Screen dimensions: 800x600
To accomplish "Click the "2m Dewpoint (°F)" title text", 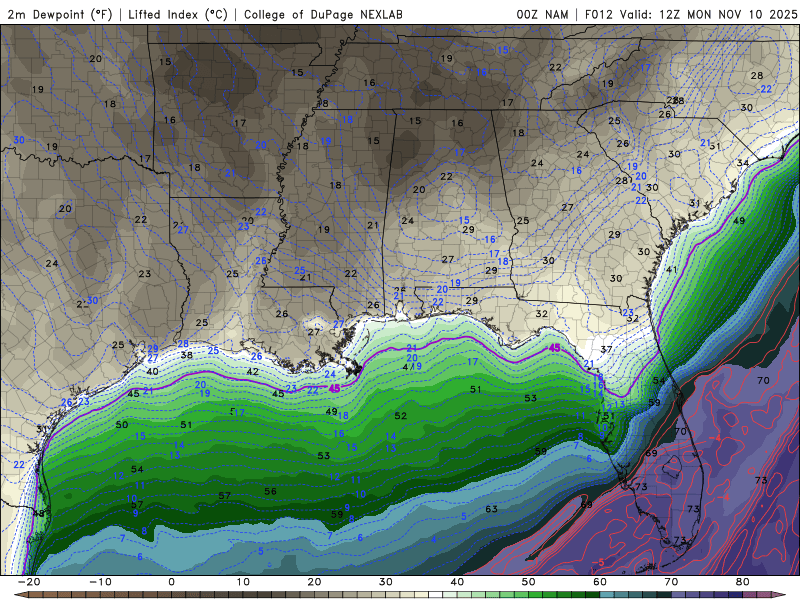I will [x=60, y=14].
